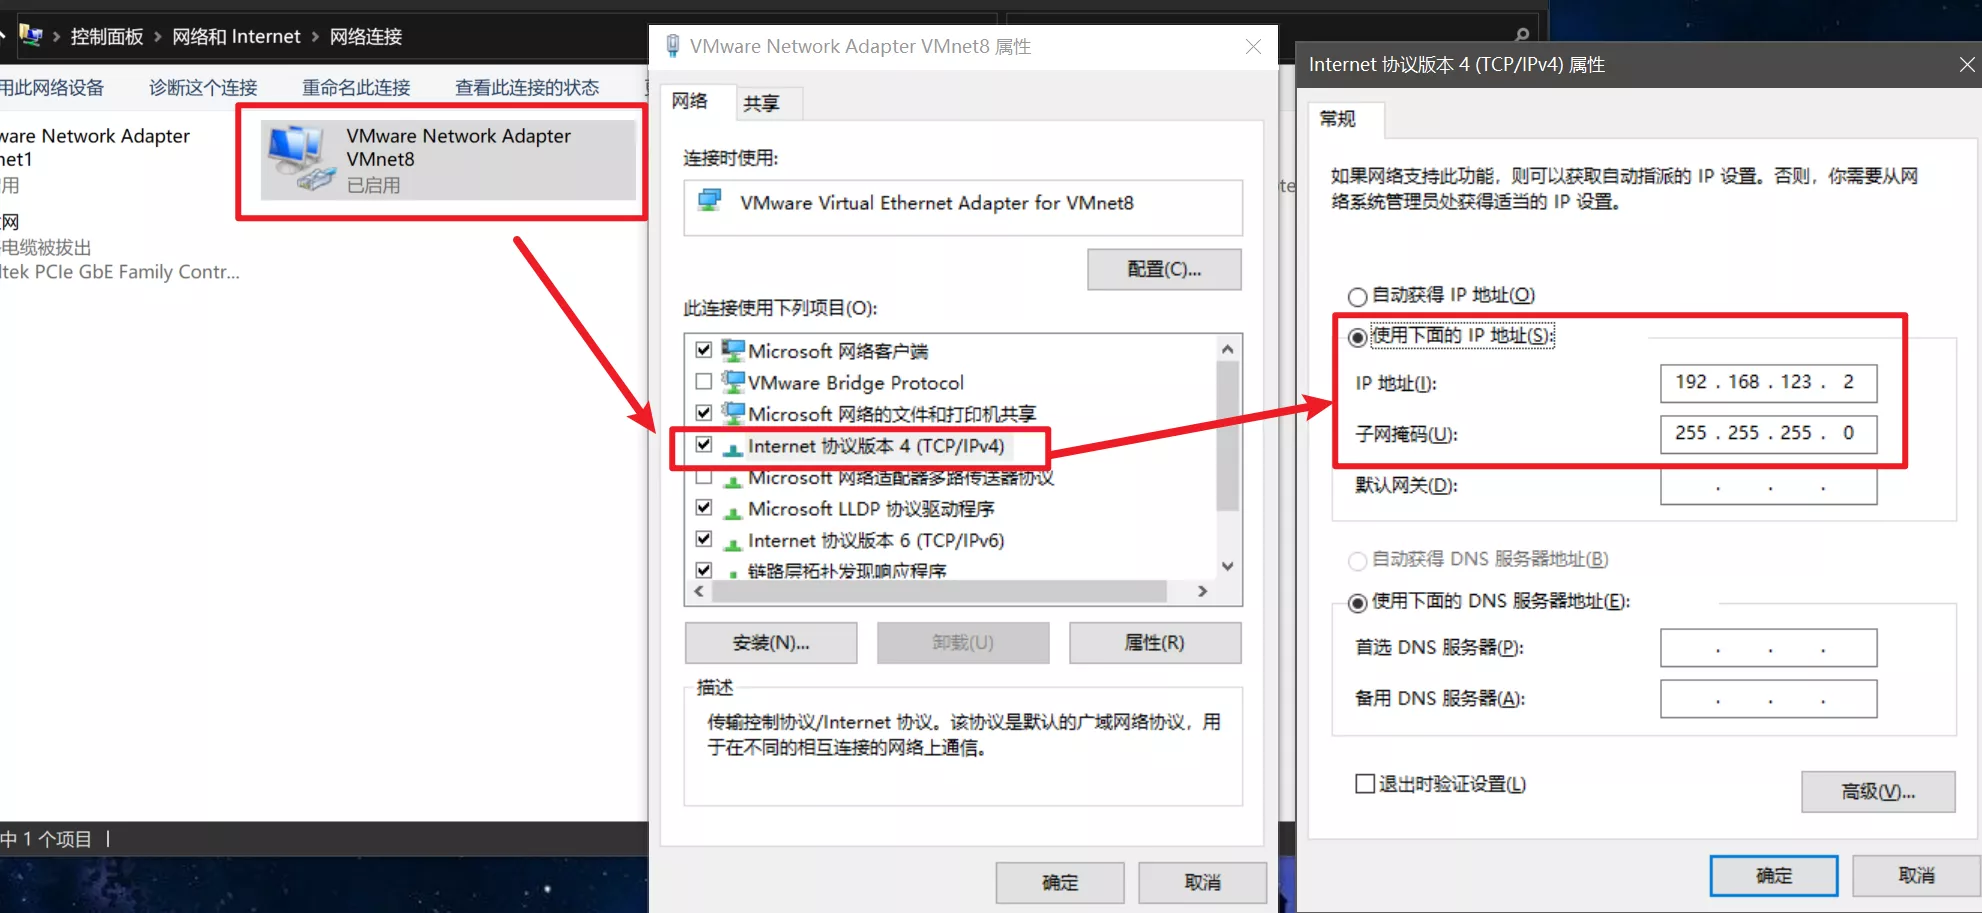Click 诊断这个连接 in the toolbar
Viewport: 1982px width, 913px height.
coord(203,88)
